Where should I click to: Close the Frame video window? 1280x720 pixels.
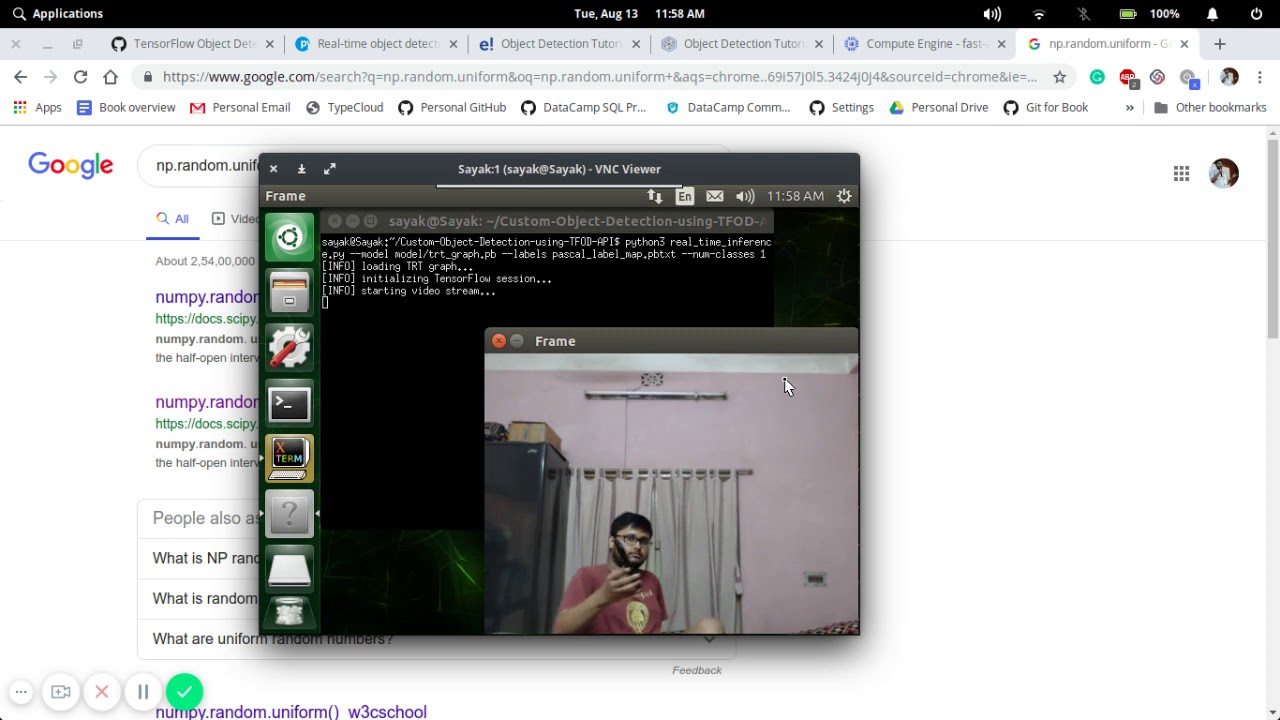pos(499,341)
